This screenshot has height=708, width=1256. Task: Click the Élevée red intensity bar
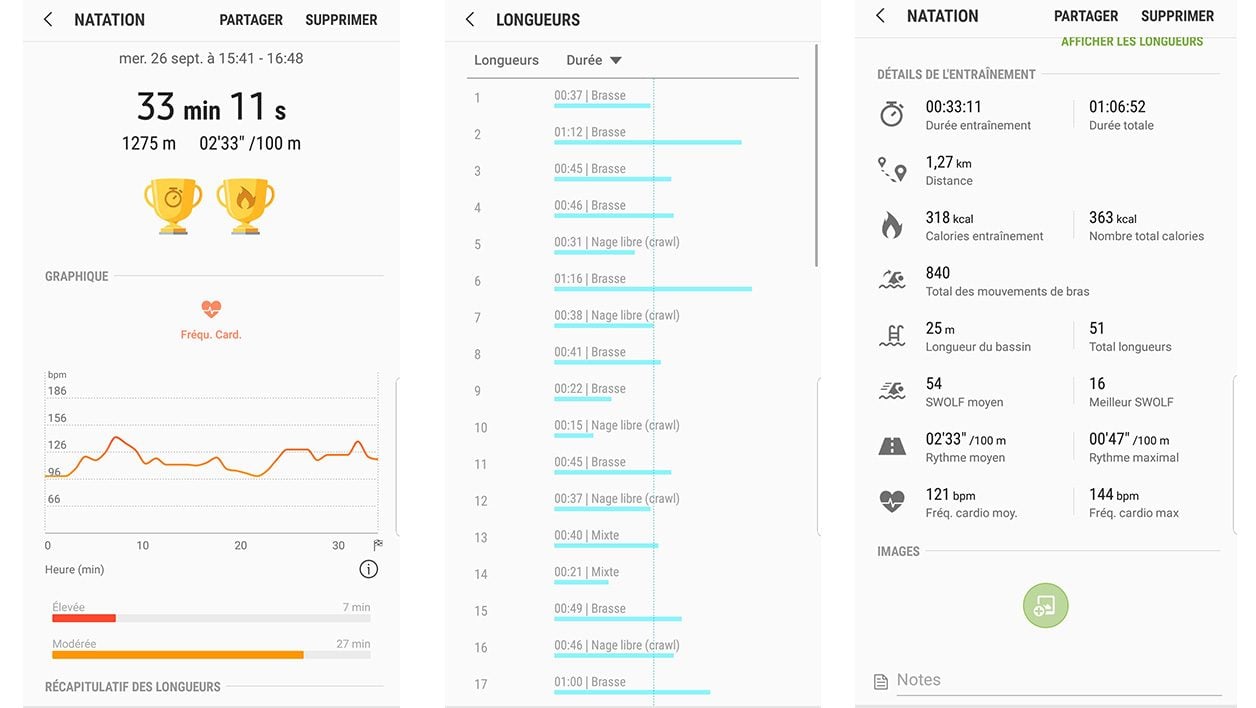(x=84, y=618)
